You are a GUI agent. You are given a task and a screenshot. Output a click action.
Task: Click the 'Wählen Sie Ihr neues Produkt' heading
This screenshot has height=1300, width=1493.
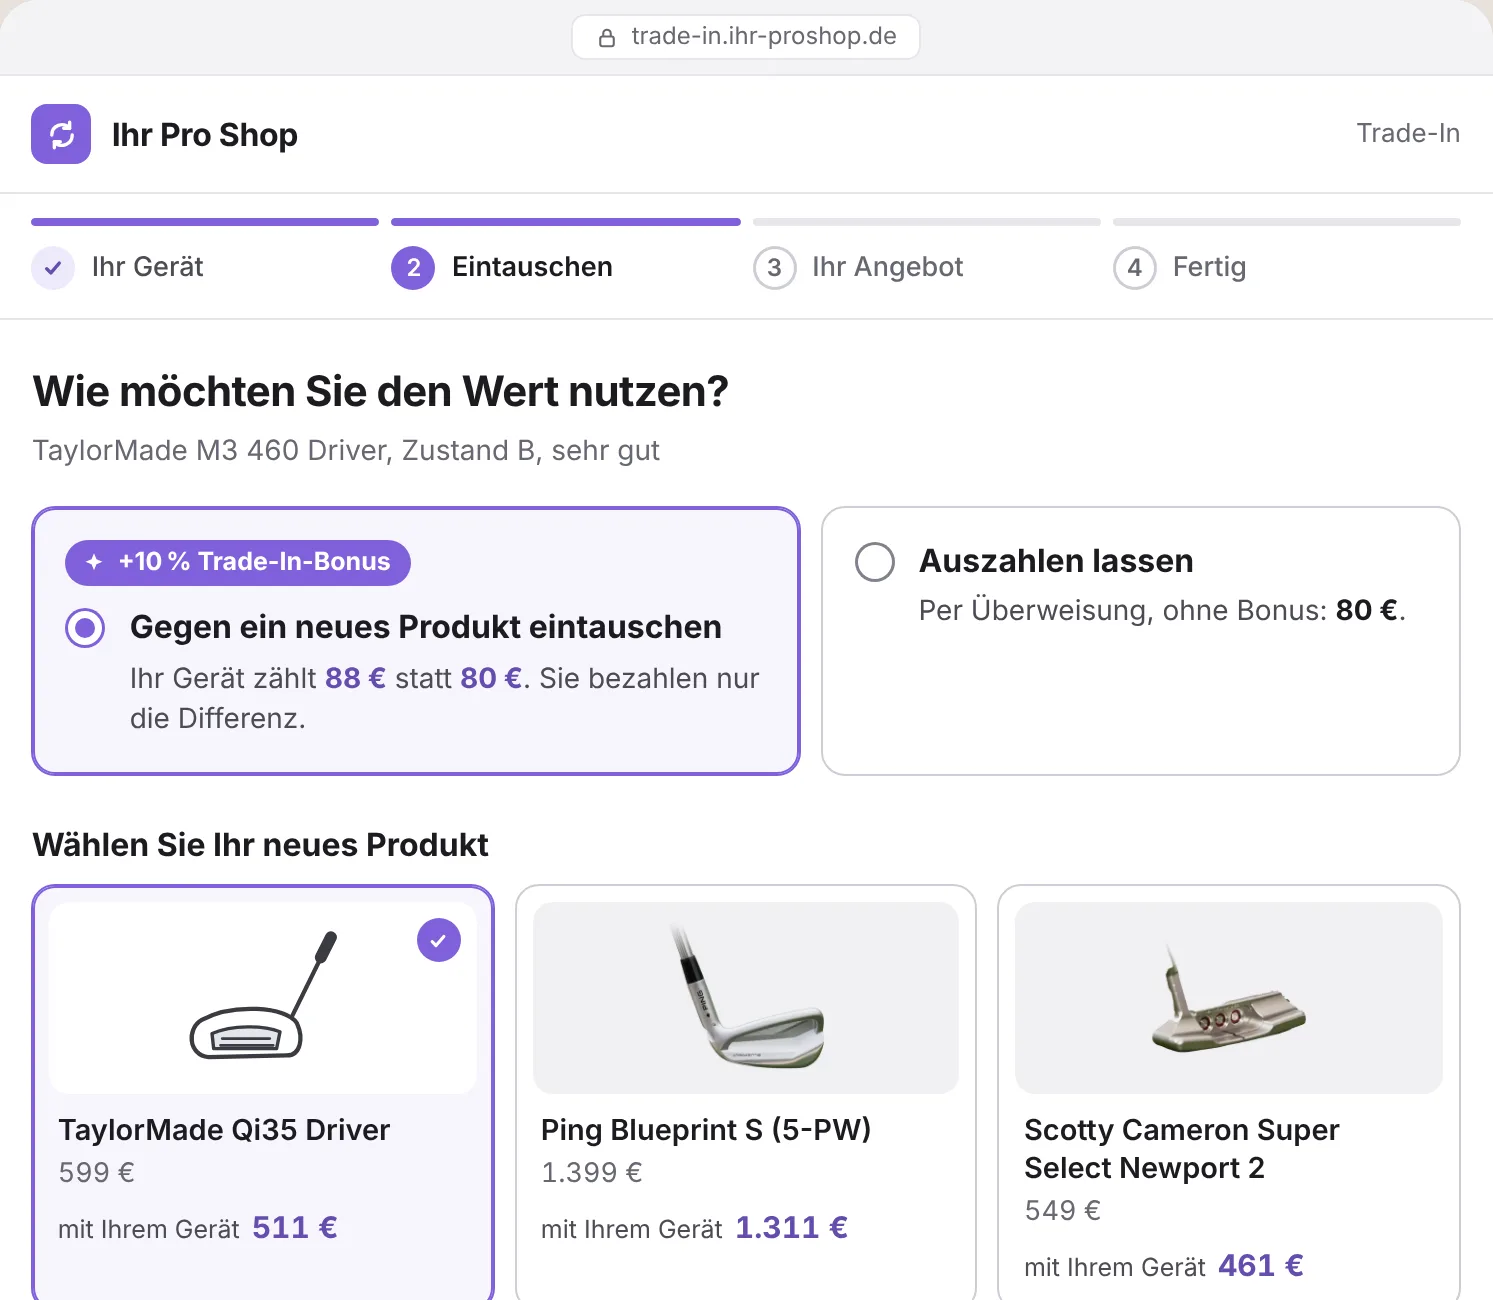(x=261, y=845)
